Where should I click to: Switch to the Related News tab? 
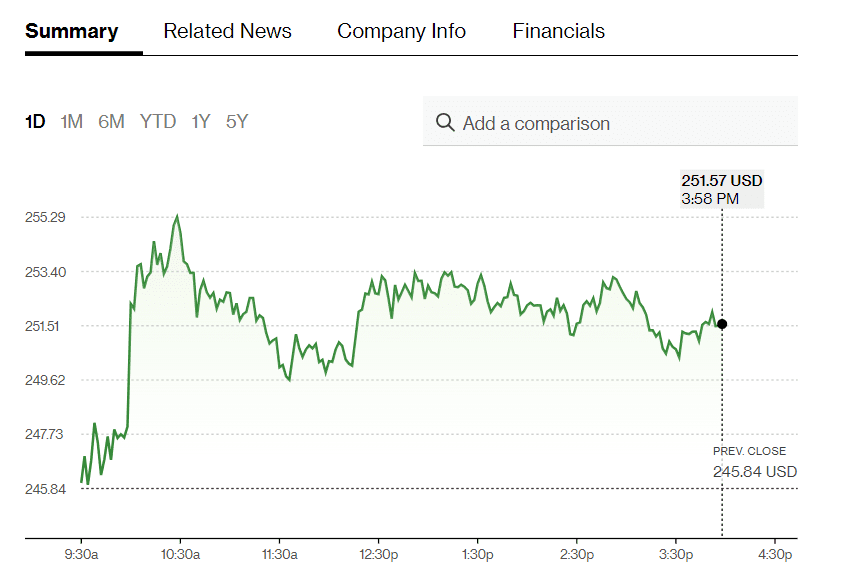[227, 31]
